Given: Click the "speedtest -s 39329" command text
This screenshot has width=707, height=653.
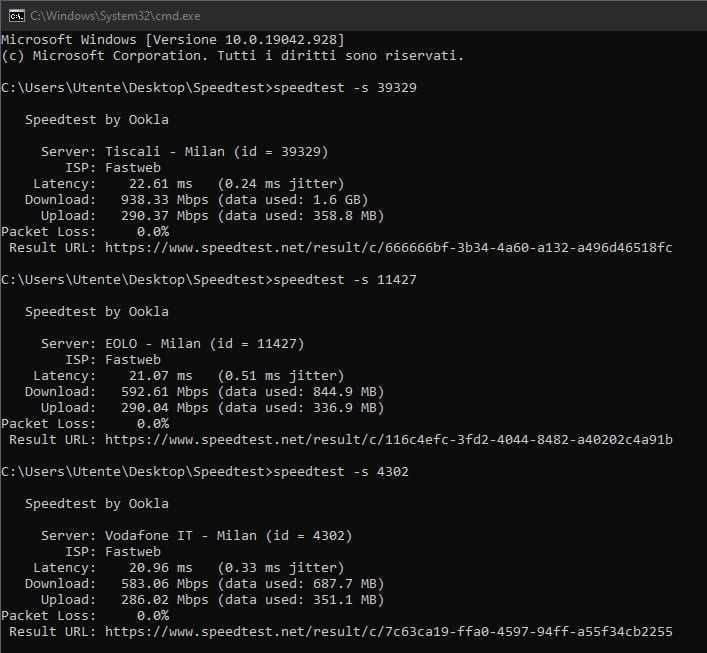Looking at the screenshot, I should click(344, 87).
